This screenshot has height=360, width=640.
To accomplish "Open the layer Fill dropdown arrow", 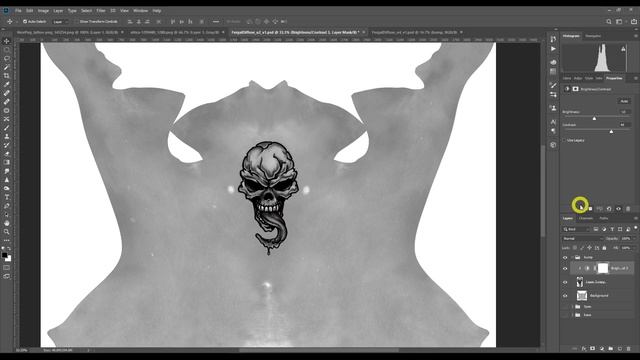I will pyautogui.click(x=634, y=248).
